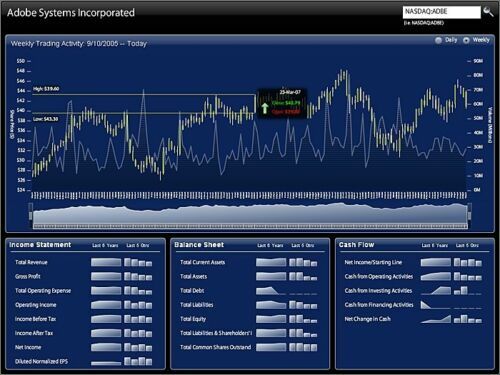Click the green up arrow in the tooltip
The width and height of the screenshot is (500, 375).
(265, 108)
